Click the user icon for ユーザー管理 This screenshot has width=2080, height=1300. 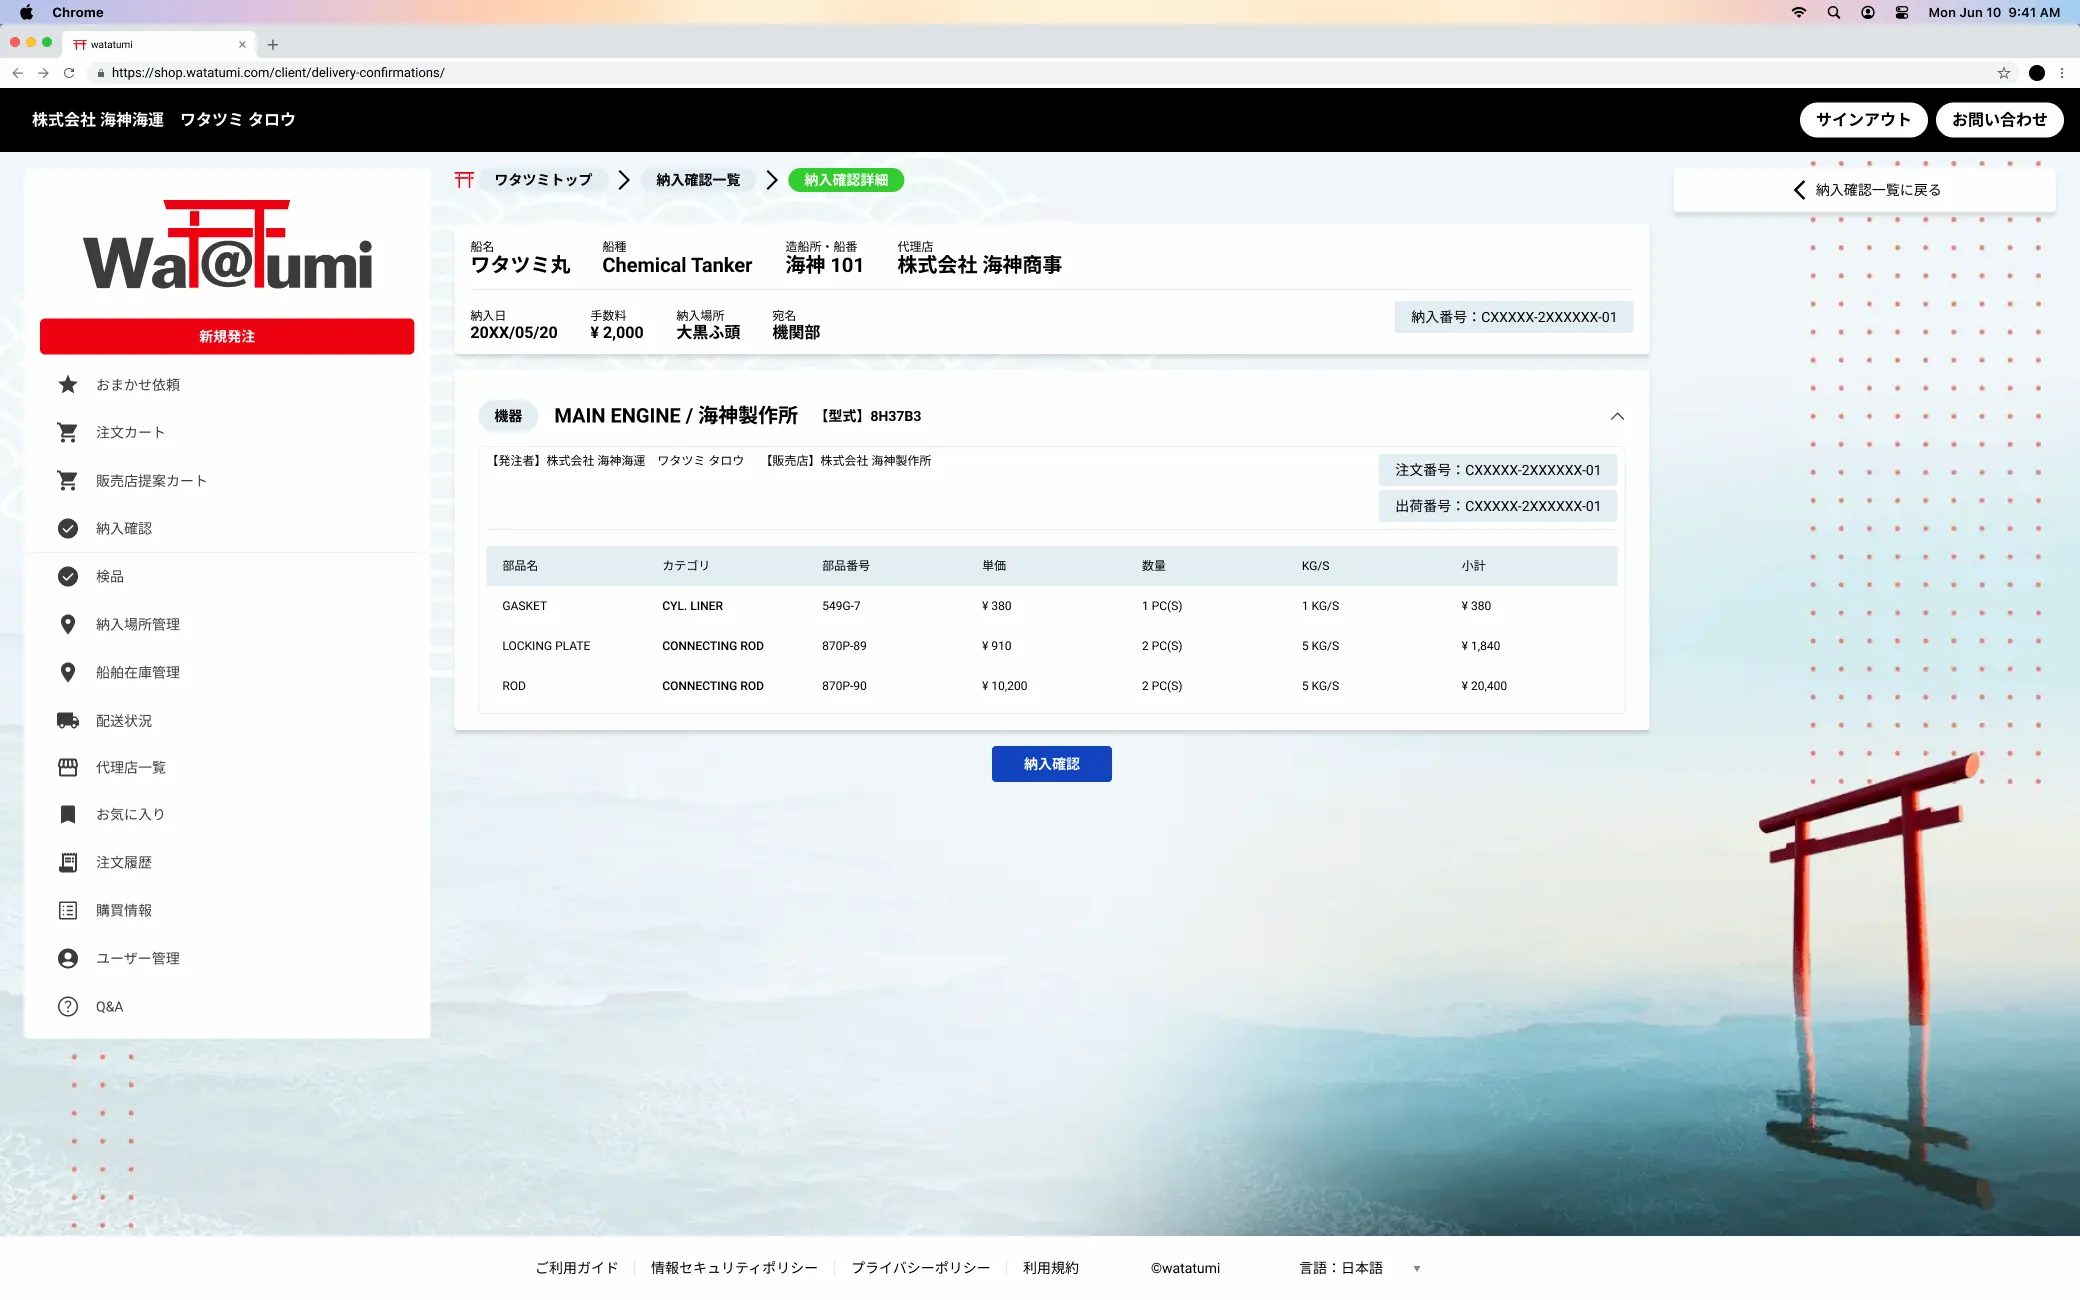[x=68, y=959]
